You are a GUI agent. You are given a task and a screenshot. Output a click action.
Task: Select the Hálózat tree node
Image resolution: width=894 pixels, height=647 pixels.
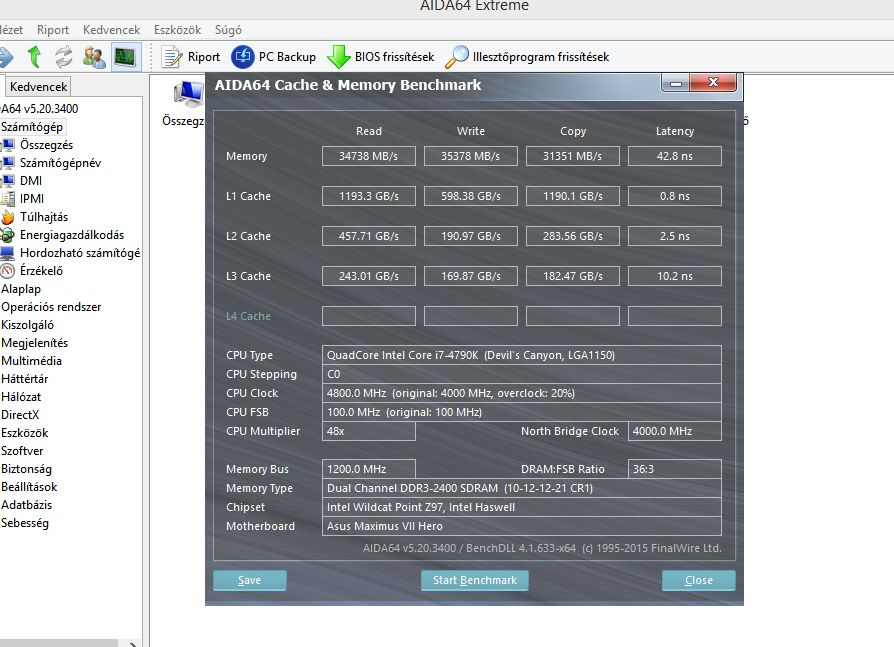coord(21,397)
